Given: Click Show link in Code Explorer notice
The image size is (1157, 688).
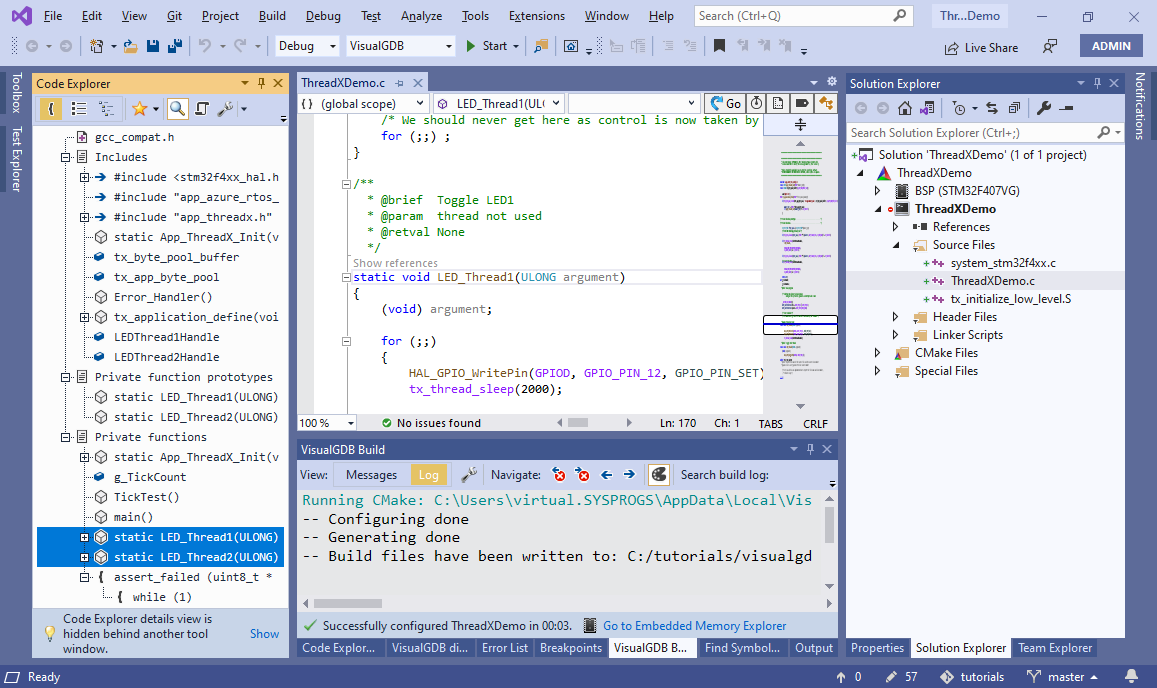Looking at the screenshot, I should tap(264, 633).
